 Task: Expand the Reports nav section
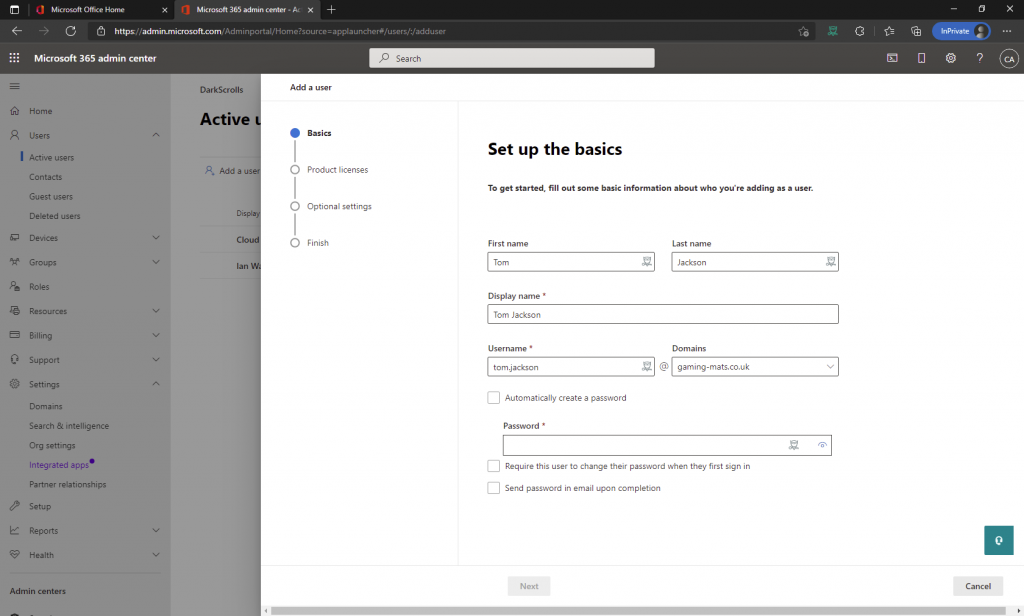tap(156, 530)
